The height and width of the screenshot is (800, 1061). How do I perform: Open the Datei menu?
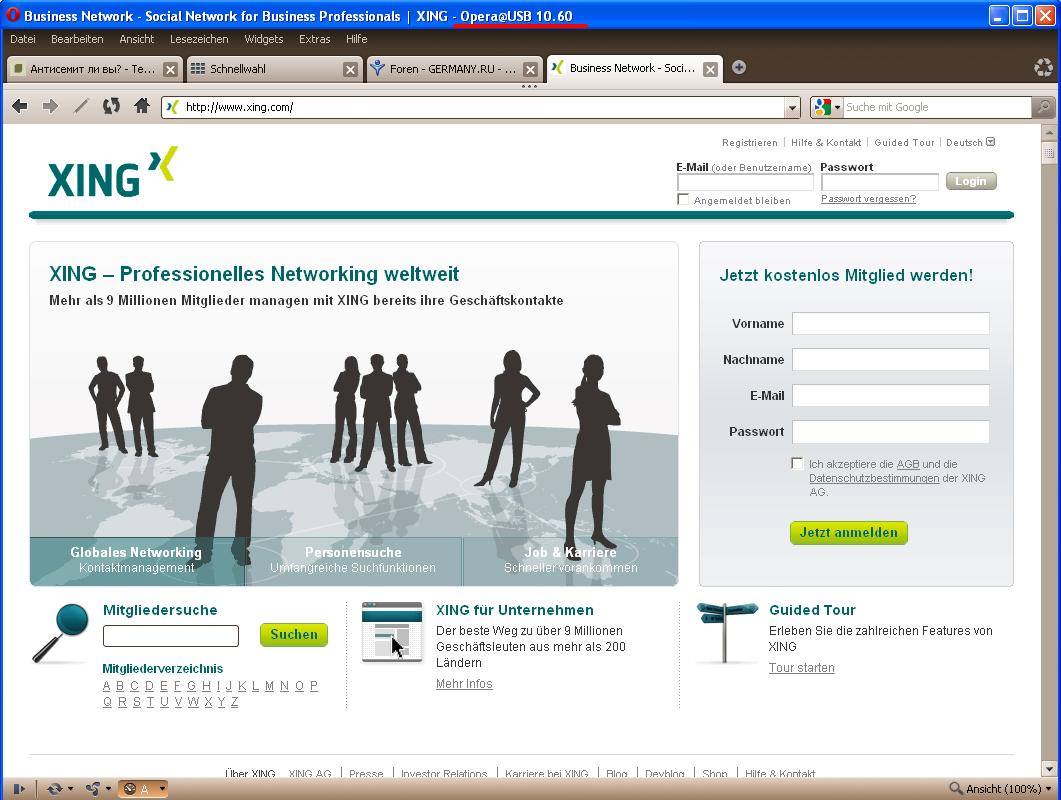pos(22,39)
